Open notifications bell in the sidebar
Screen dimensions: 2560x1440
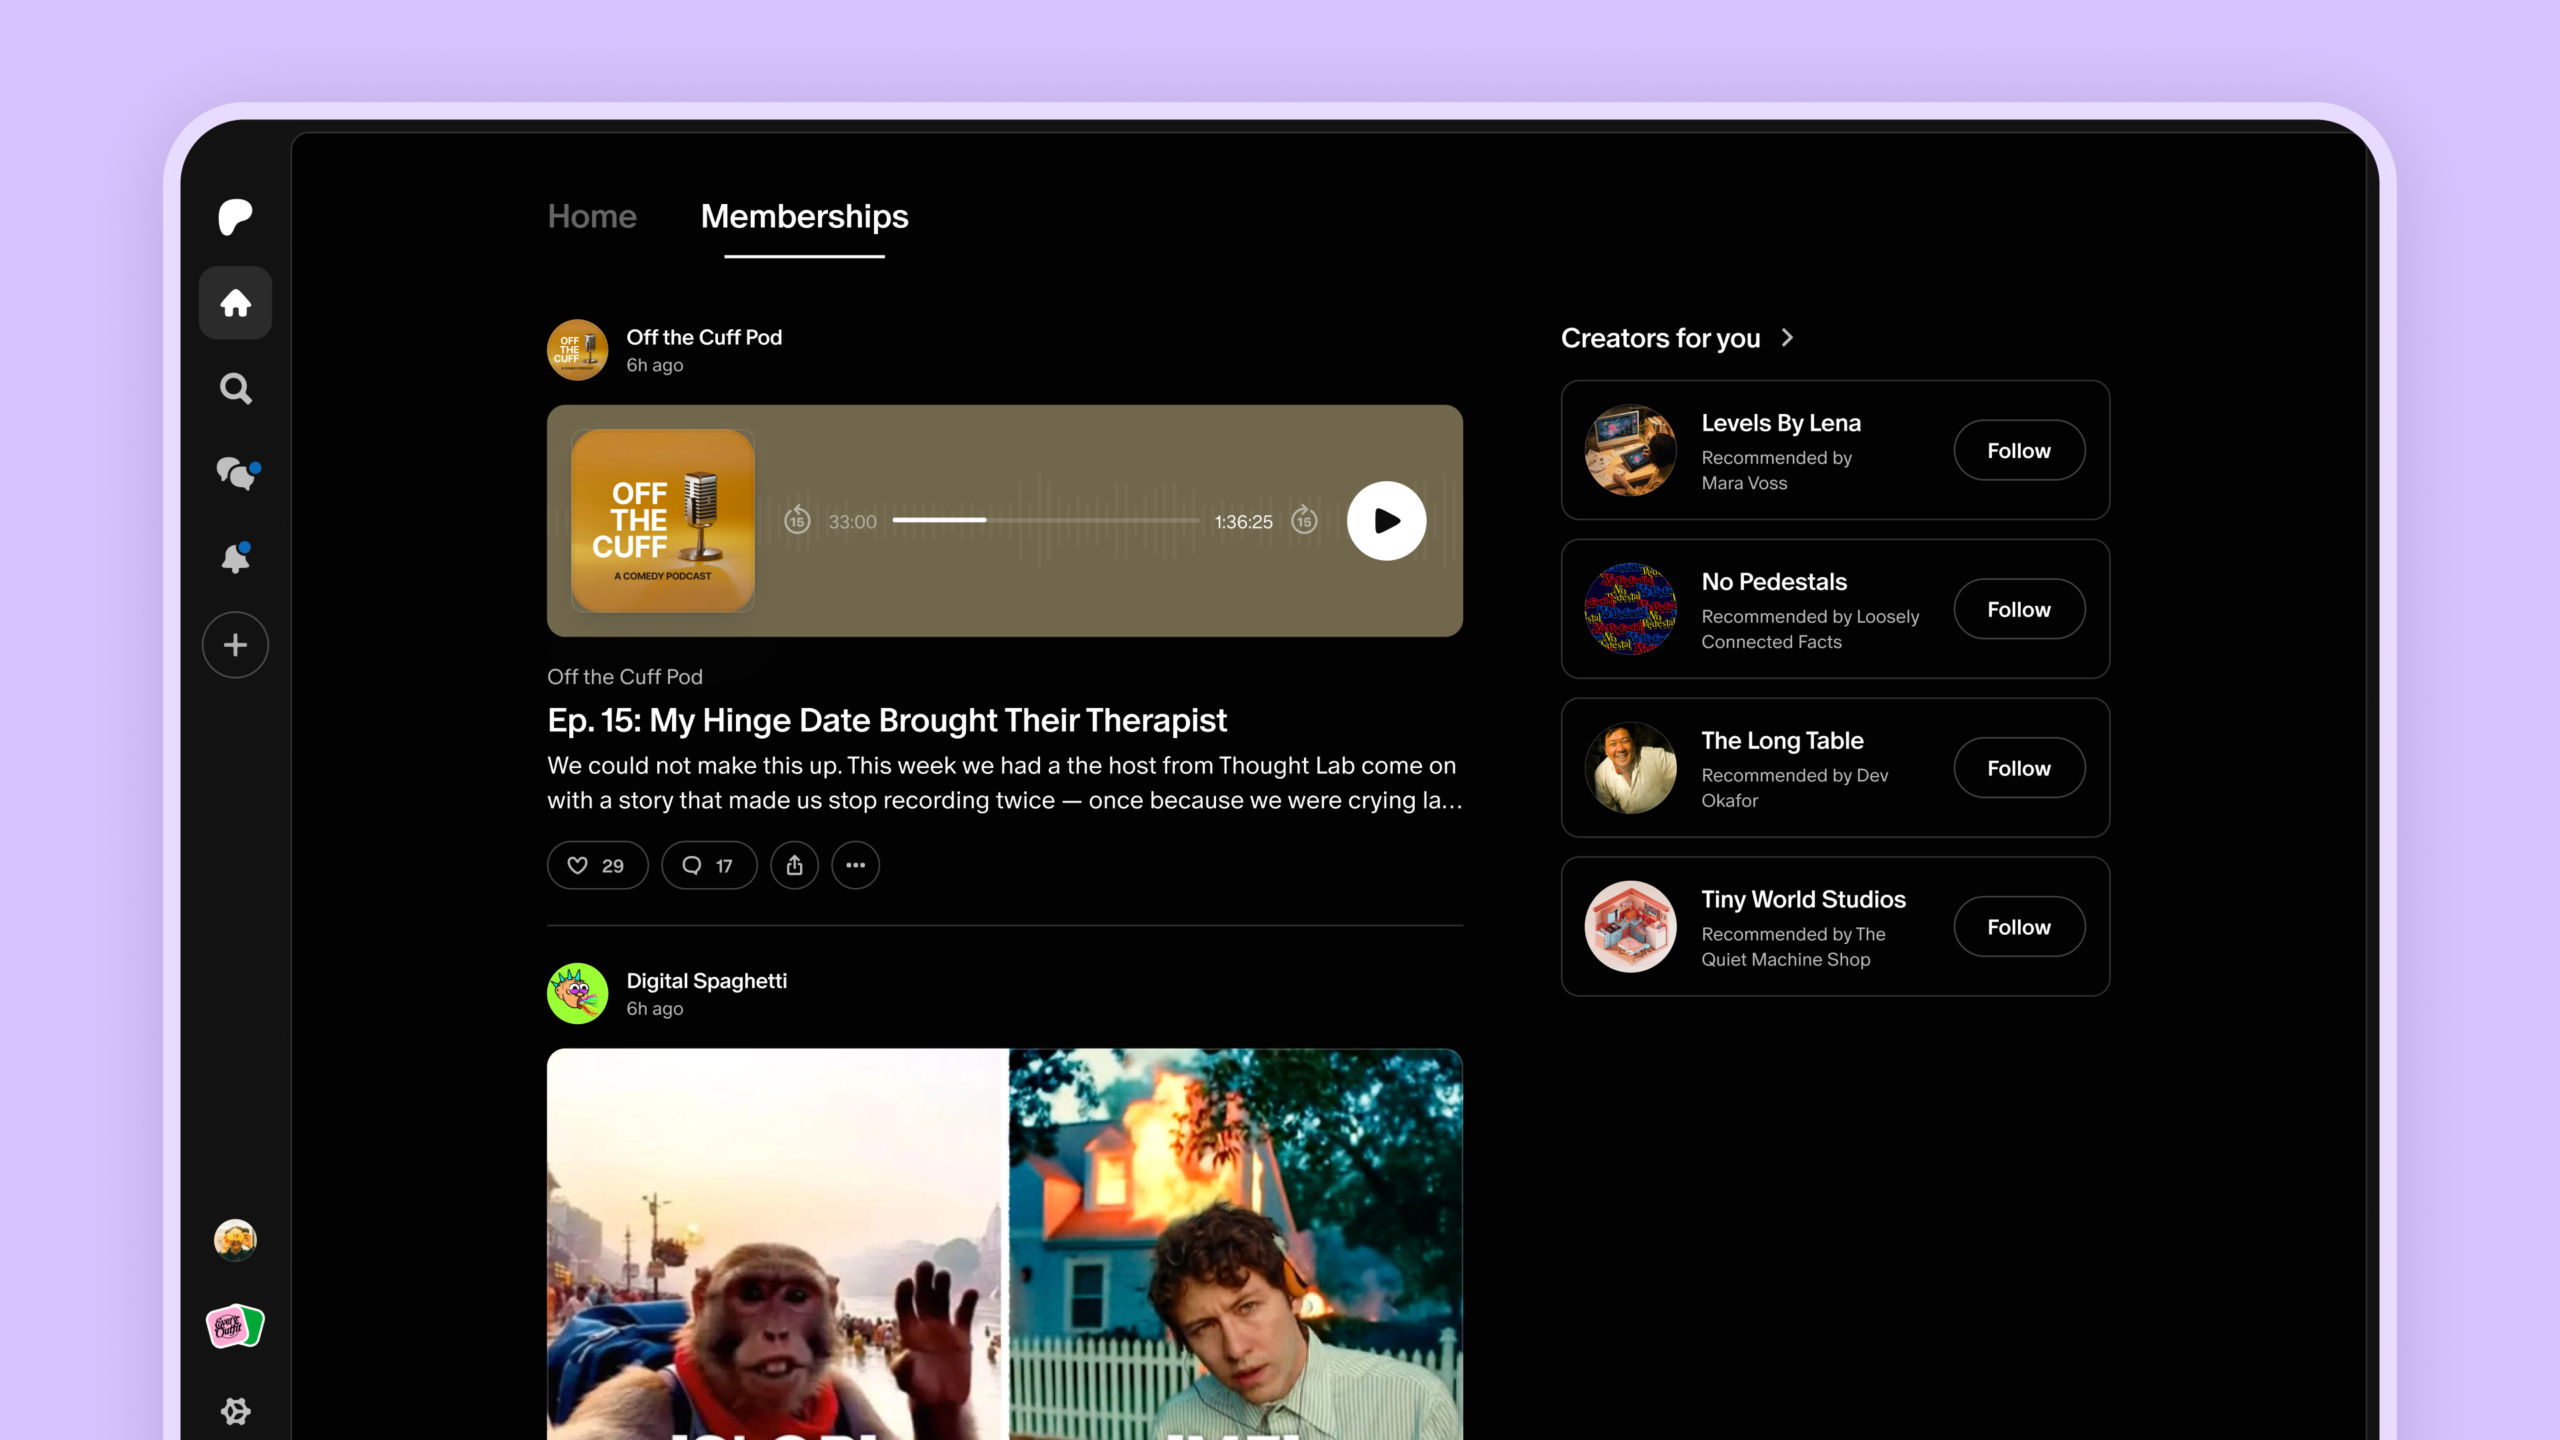[236, 558]
